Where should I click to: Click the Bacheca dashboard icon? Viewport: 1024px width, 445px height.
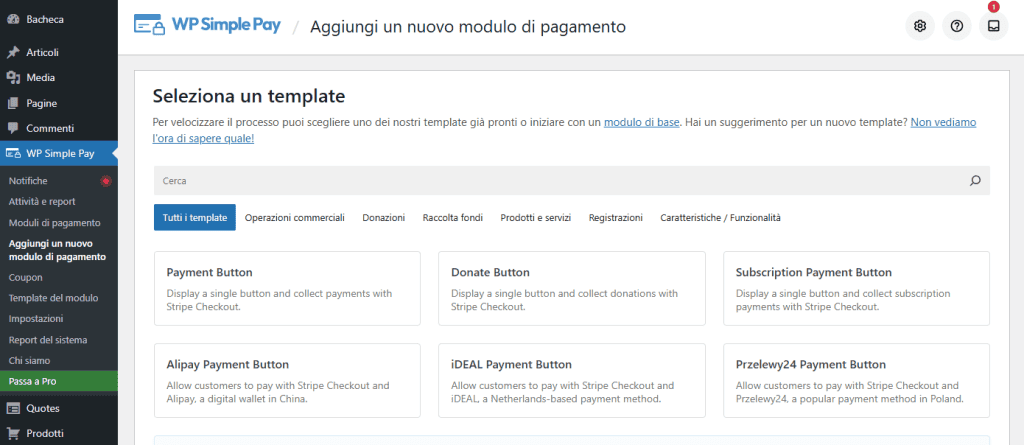coord(12,19)
